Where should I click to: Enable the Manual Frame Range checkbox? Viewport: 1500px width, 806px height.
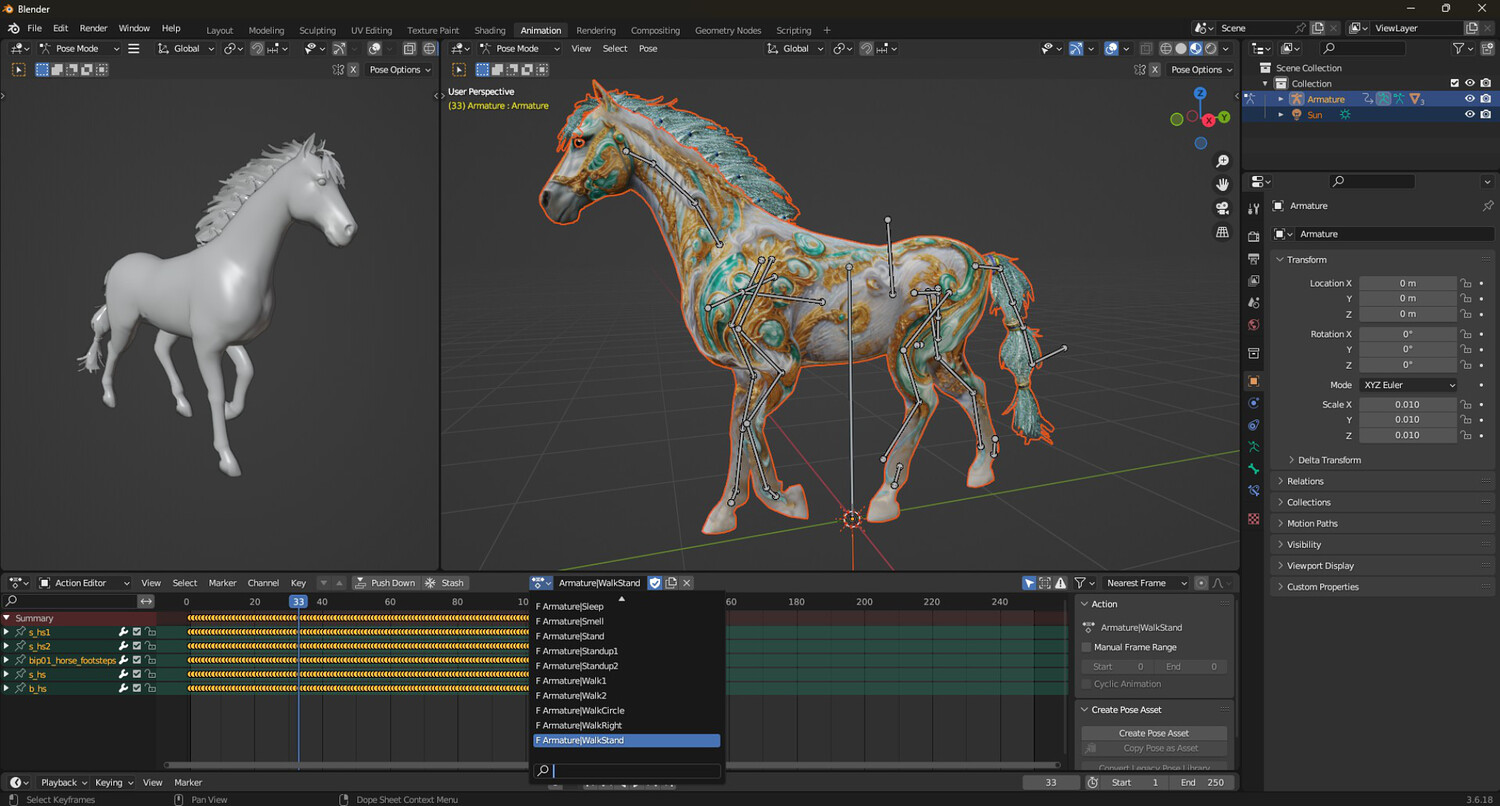point(1087,647)
